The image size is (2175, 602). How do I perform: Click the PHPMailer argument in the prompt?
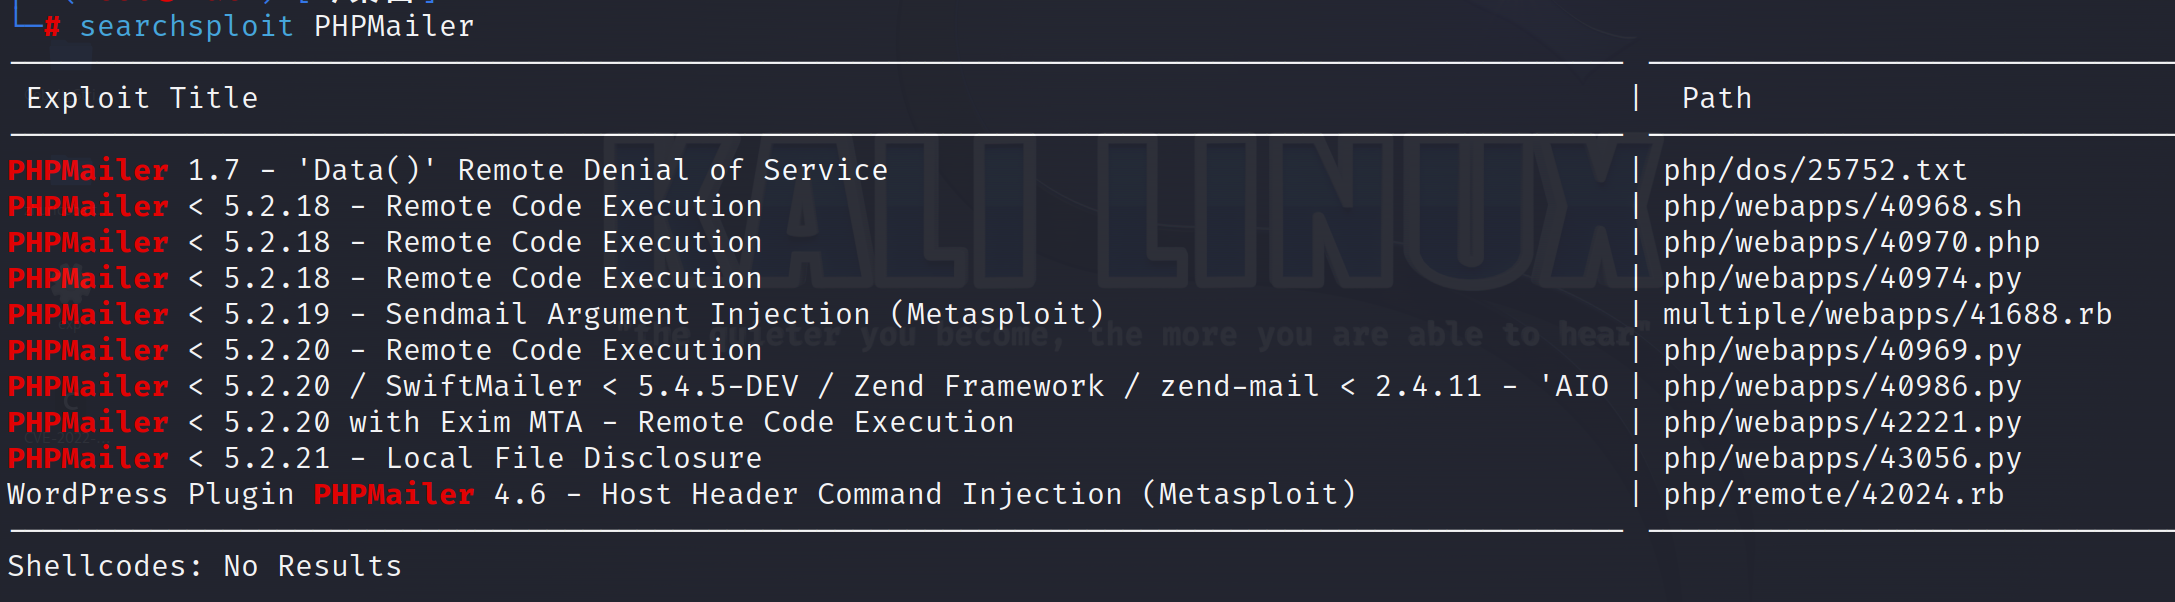(x=394, y=26)
